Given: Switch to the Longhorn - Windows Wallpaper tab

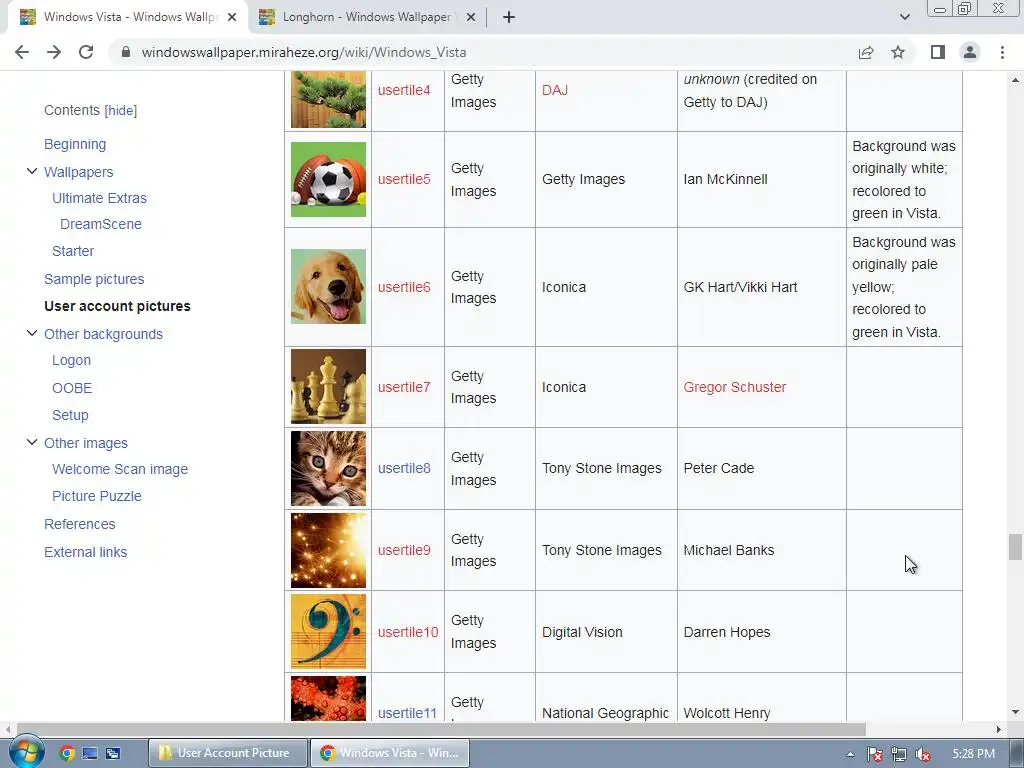Looking at the screenshot, I should point(367,17).
